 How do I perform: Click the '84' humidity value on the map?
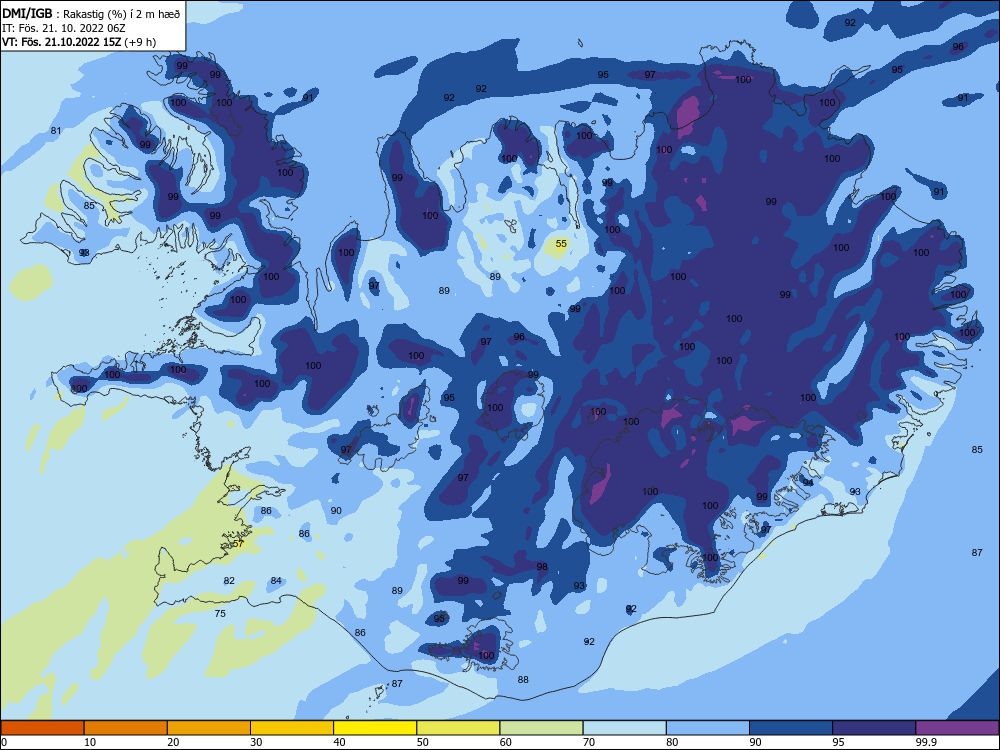click(276, 580)
